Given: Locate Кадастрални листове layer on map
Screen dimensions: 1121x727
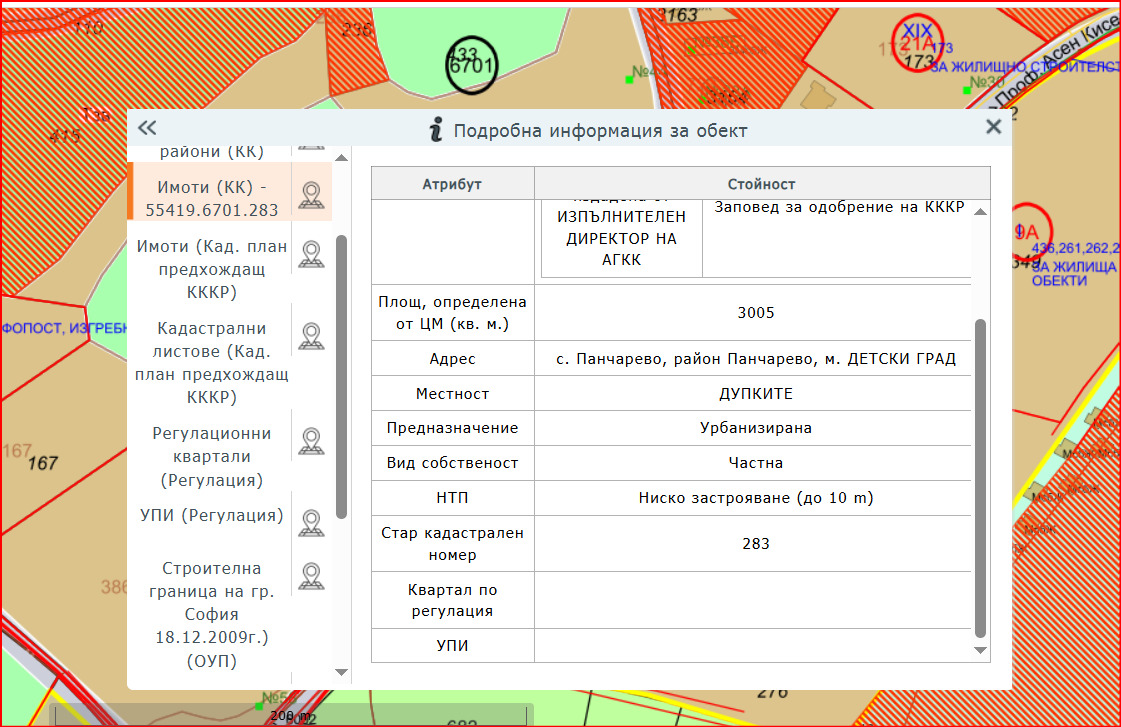Looking at the screenshot, I should click(312, 336).
